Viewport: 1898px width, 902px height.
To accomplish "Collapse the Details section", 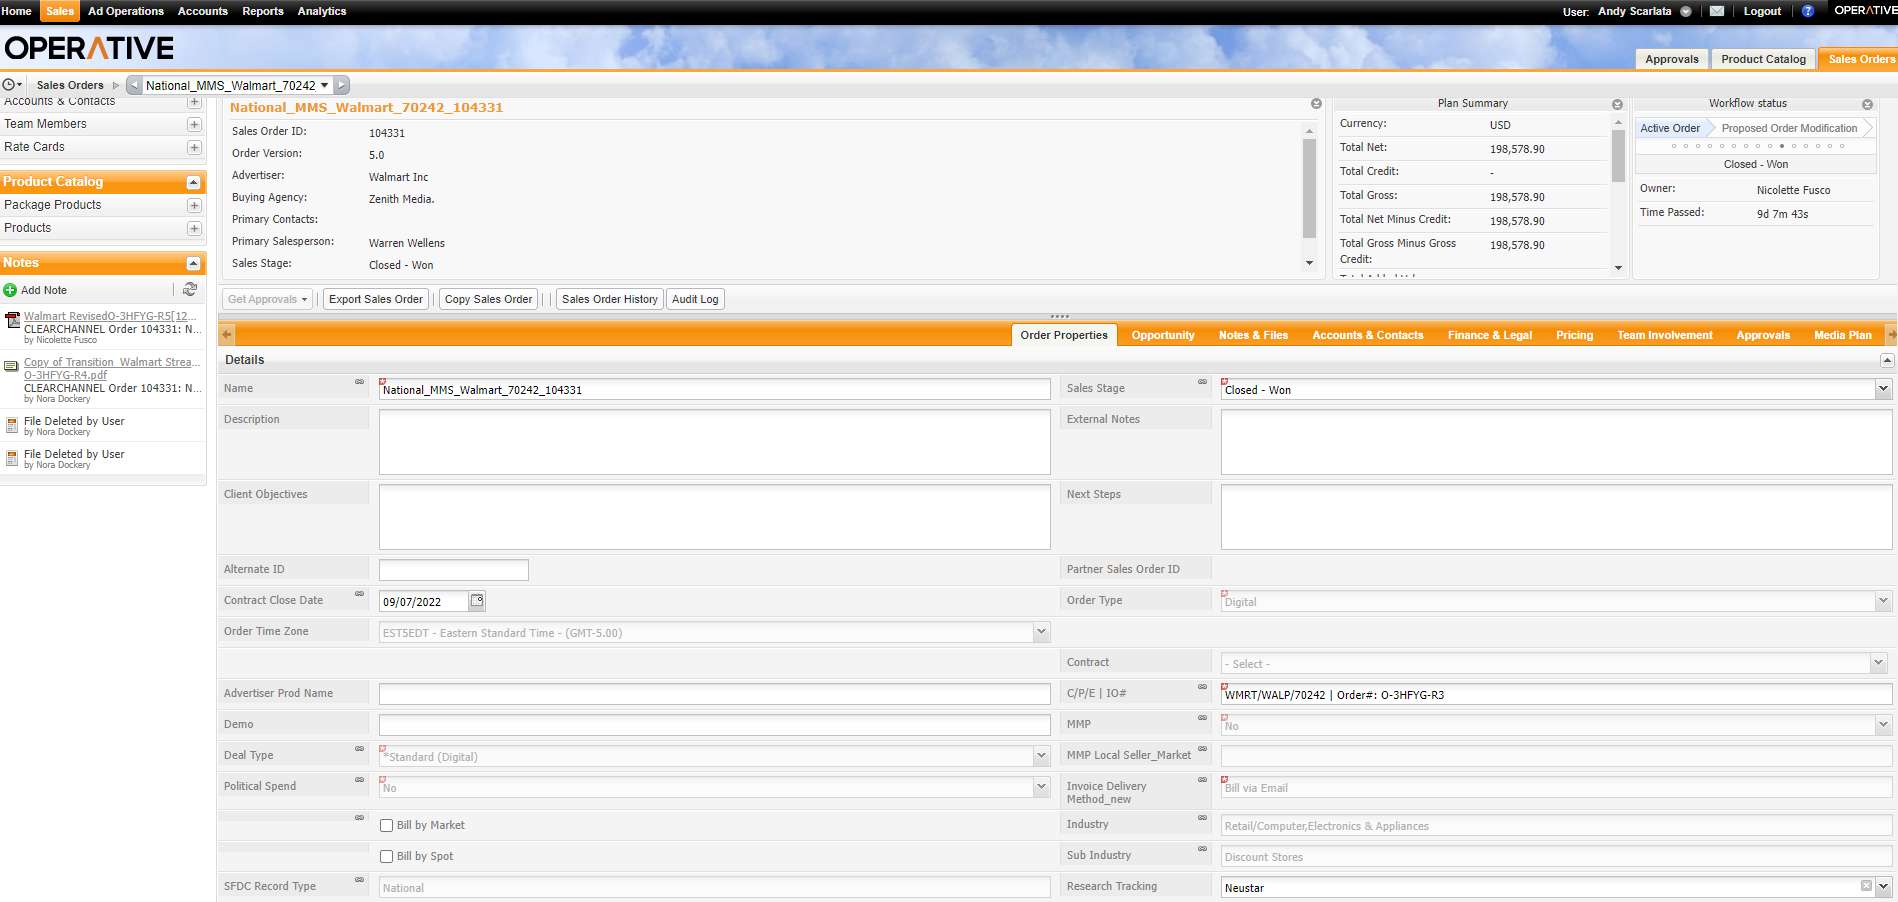I will [x=1887, y=360].
